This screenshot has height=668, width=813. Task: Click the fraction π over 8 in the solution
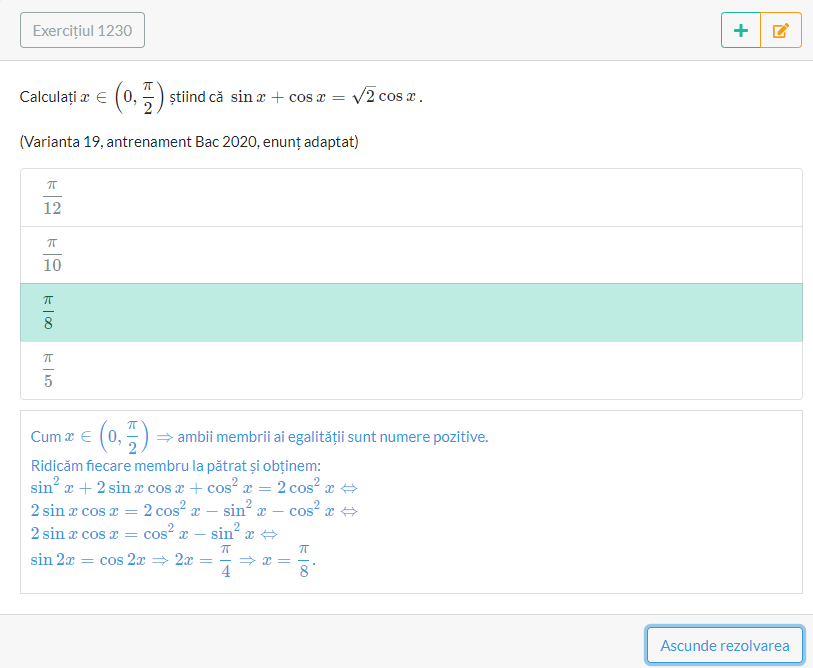click(x=304, y=560)
